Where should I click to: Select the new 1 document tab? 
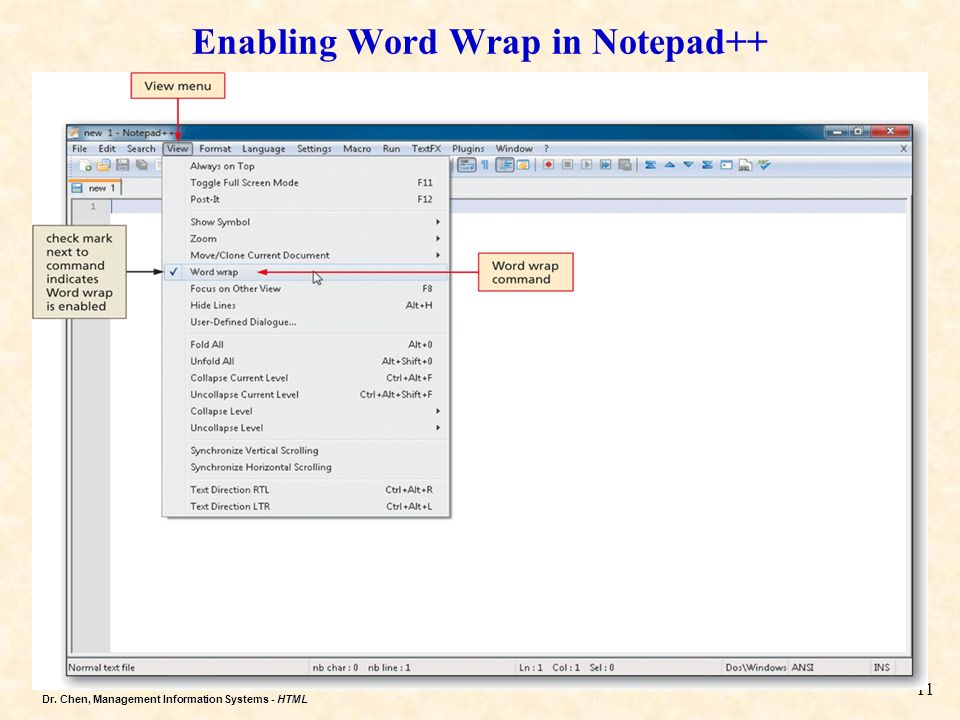pyautogui.click(x=95, y=188)
